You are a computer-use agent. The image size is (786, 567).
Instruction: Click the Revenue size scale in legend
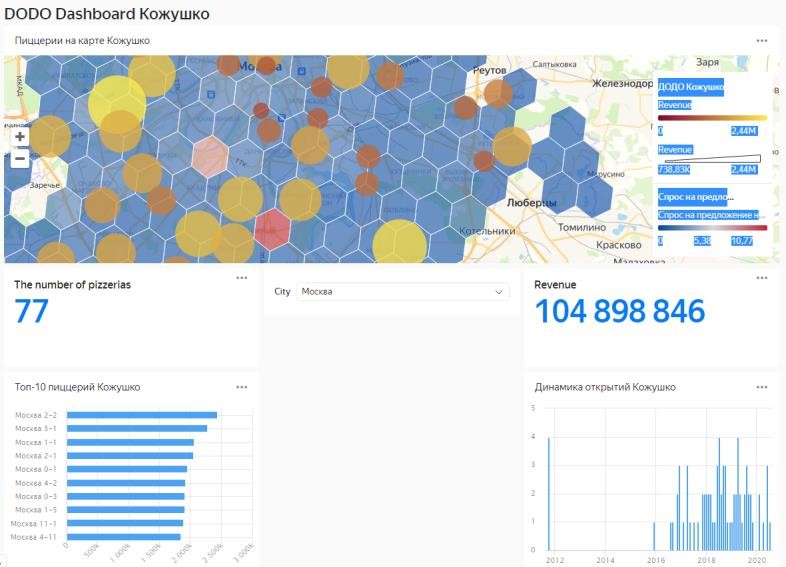[712, 159]
